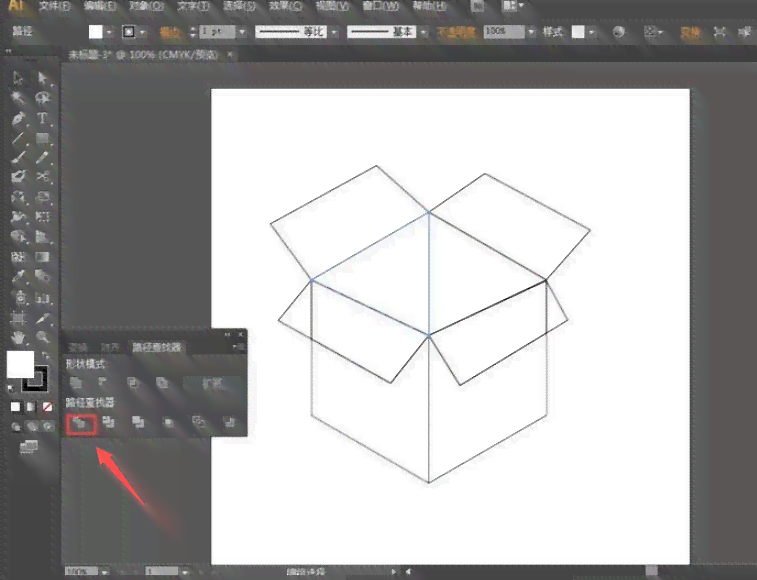Click the Minus Back pathfinder icon

point(229,423)
